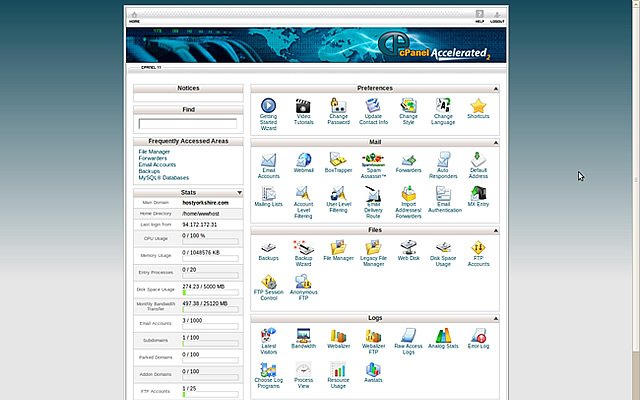Log out via the Logout button
The height and width of the screenshot is (400, 640).
[497, 18]
